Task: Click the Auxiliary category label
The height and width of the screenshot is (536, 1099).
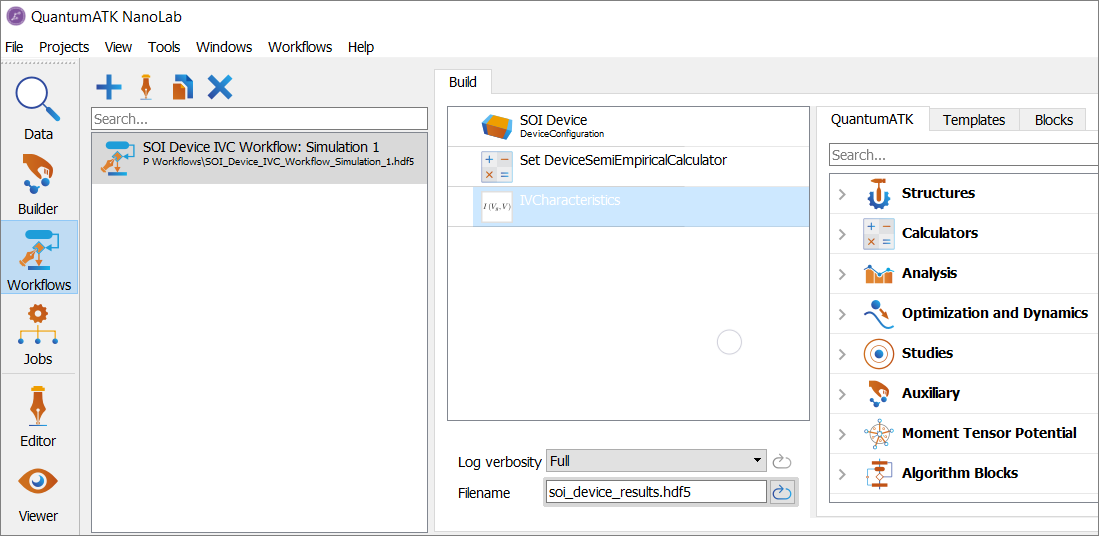Action: pyautogui.click(x=931, y=393)
